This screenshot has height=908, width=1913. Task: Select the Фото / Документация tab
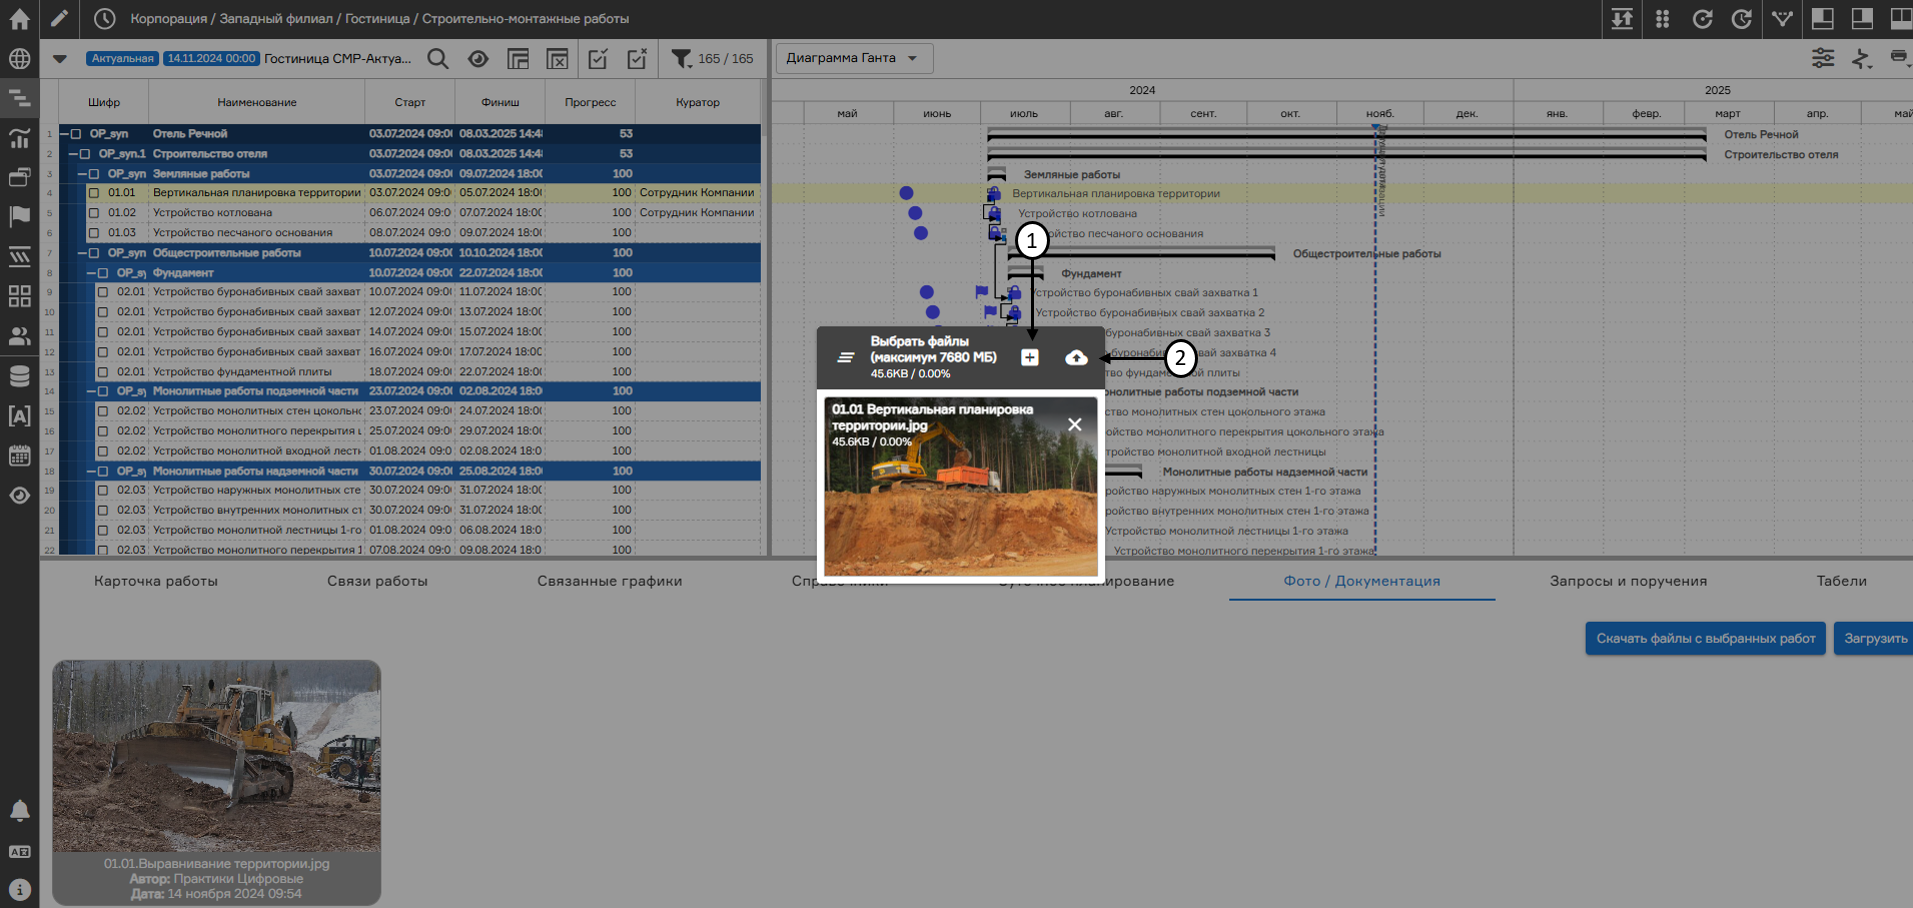pyautogui.click(x=1362, y=581)
